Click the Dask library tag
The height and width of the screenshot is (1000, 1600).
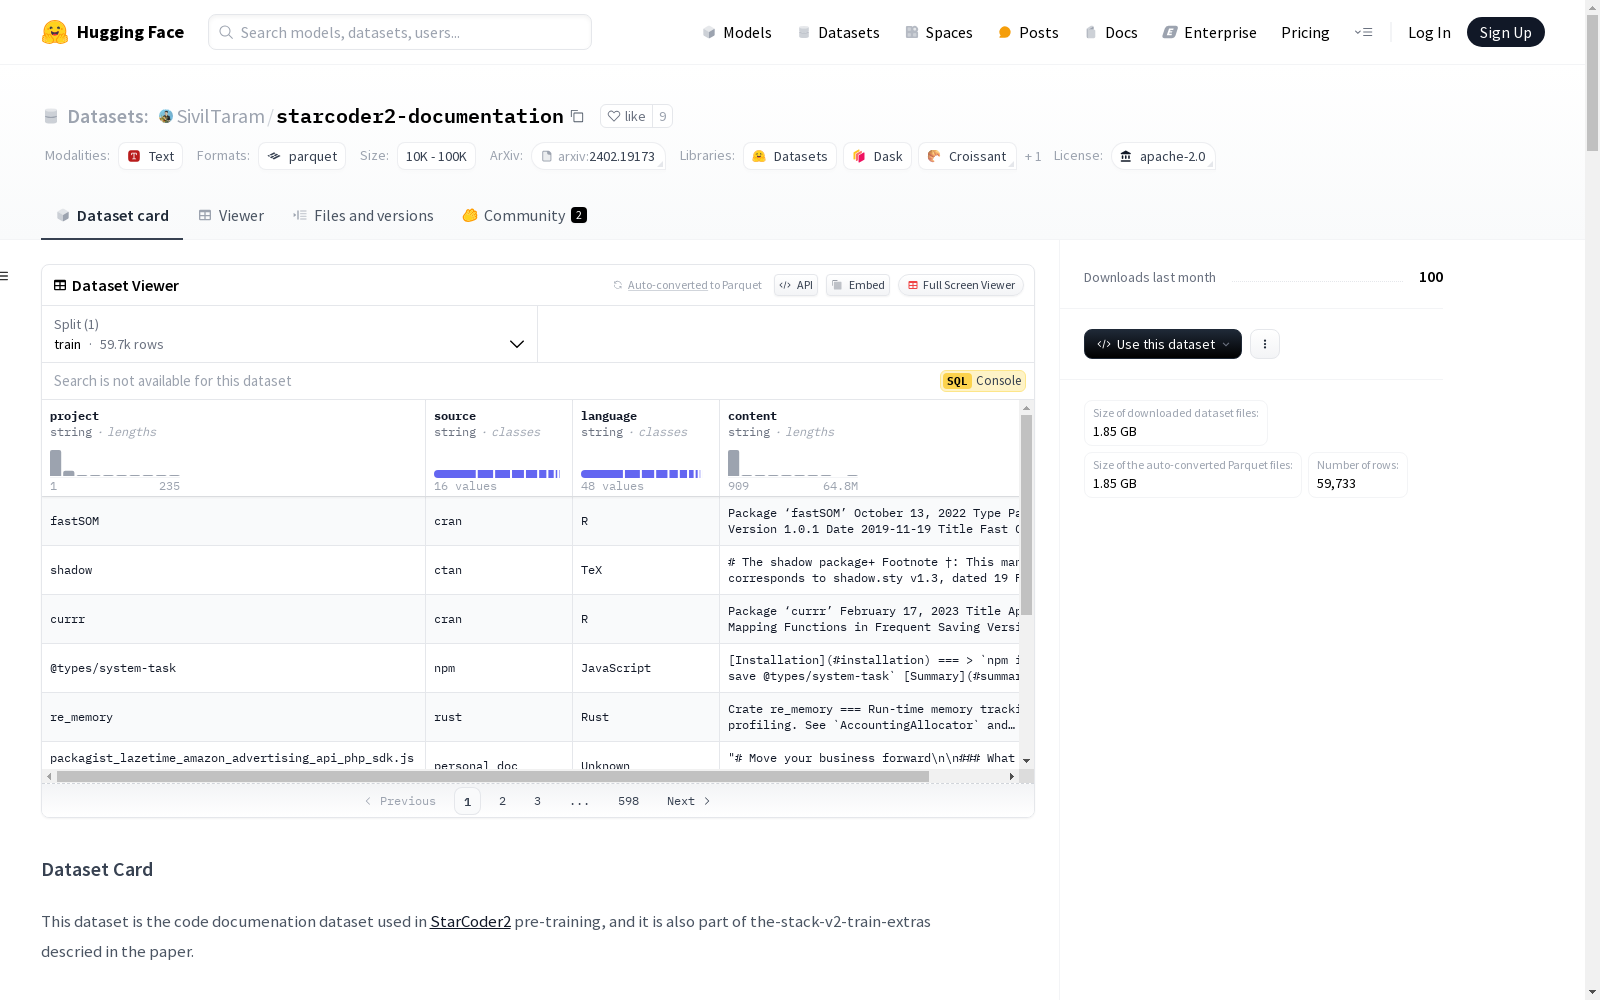click(877, 156)
